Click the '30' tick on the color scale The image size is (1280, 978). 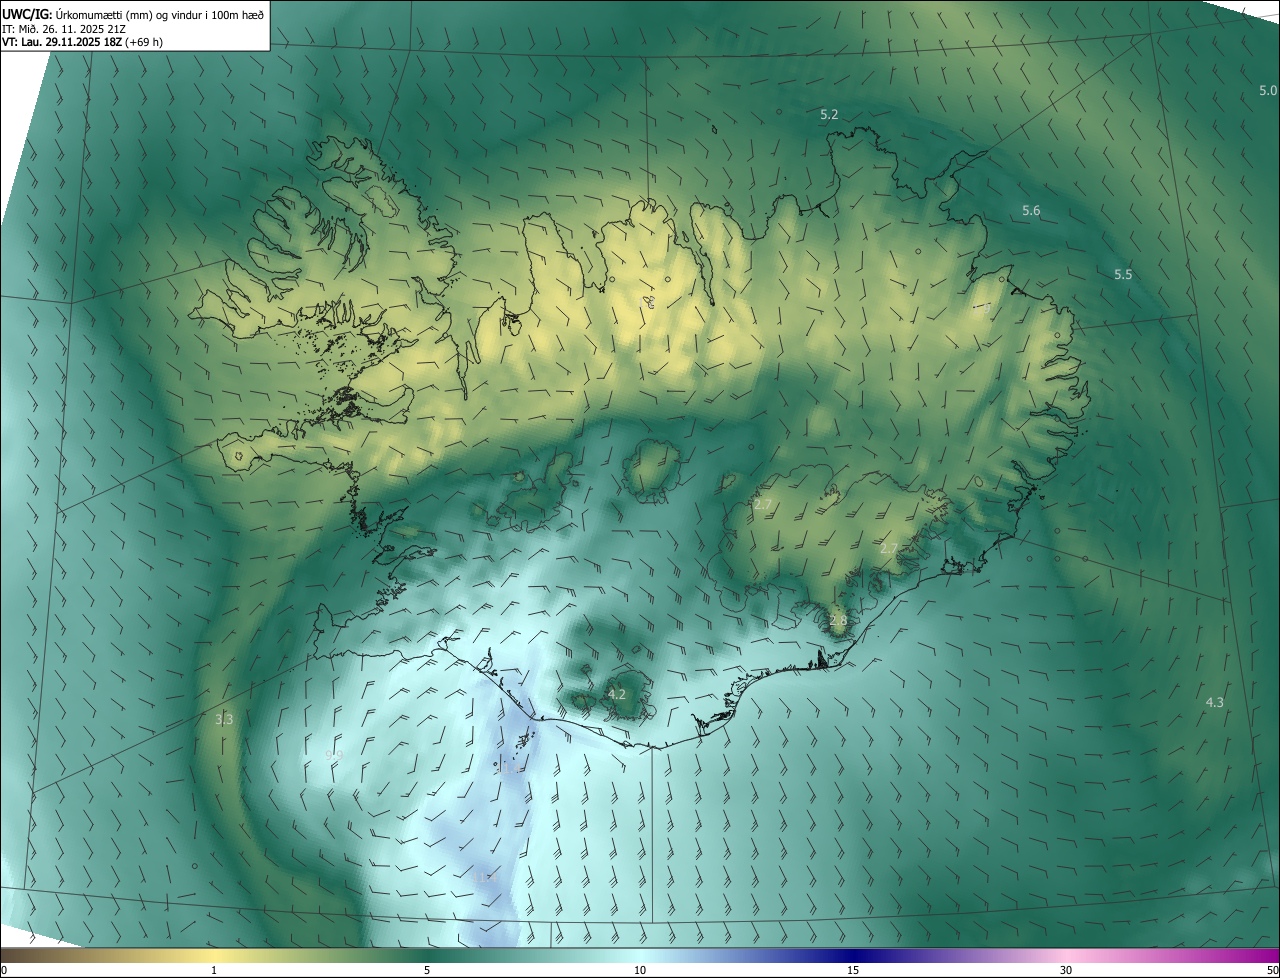click(x=1066, y=970)
